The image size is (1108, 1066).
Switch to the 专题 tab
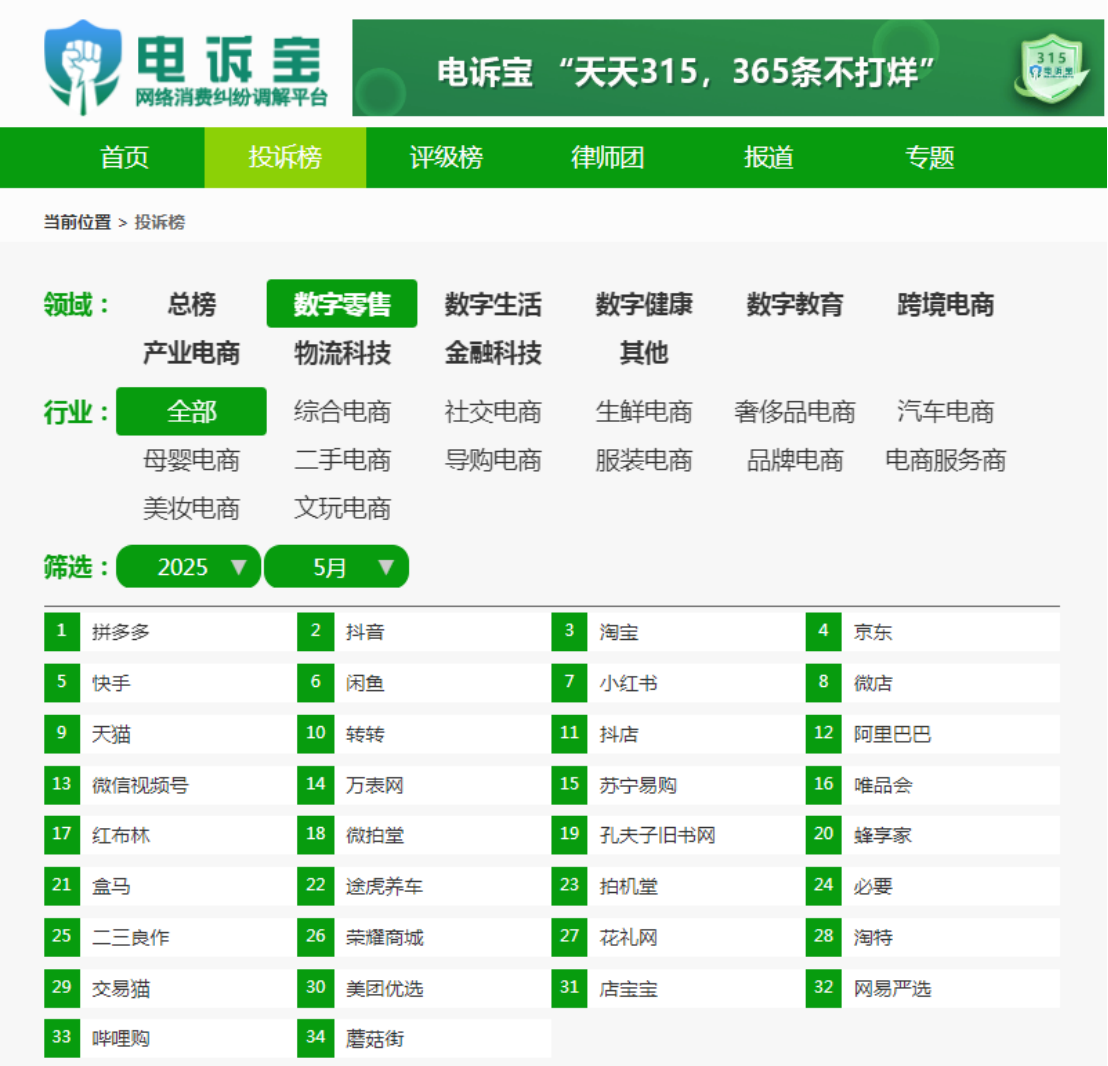(x=930, y=158)
